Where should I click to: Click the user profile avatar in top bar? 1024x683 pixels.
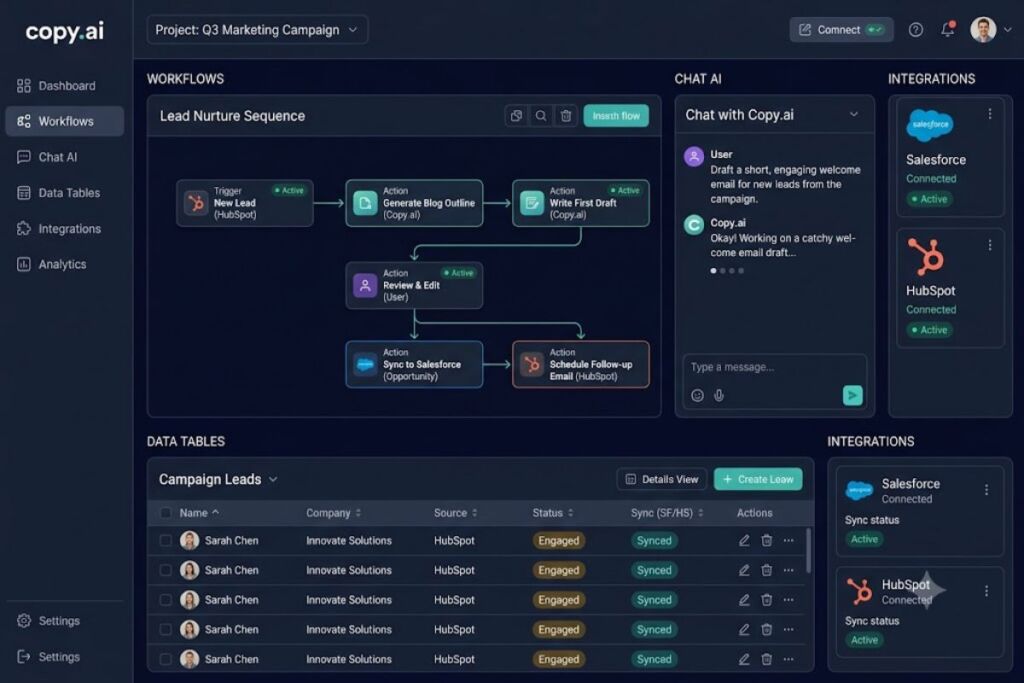click(983, 29)
